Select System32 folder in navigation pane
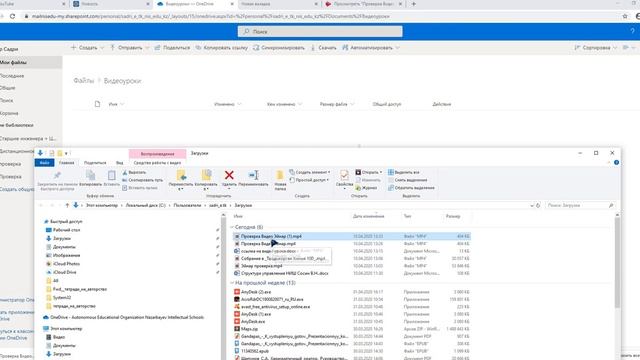The width and height of the screenshot is (640, 360). tap(58, 298)
